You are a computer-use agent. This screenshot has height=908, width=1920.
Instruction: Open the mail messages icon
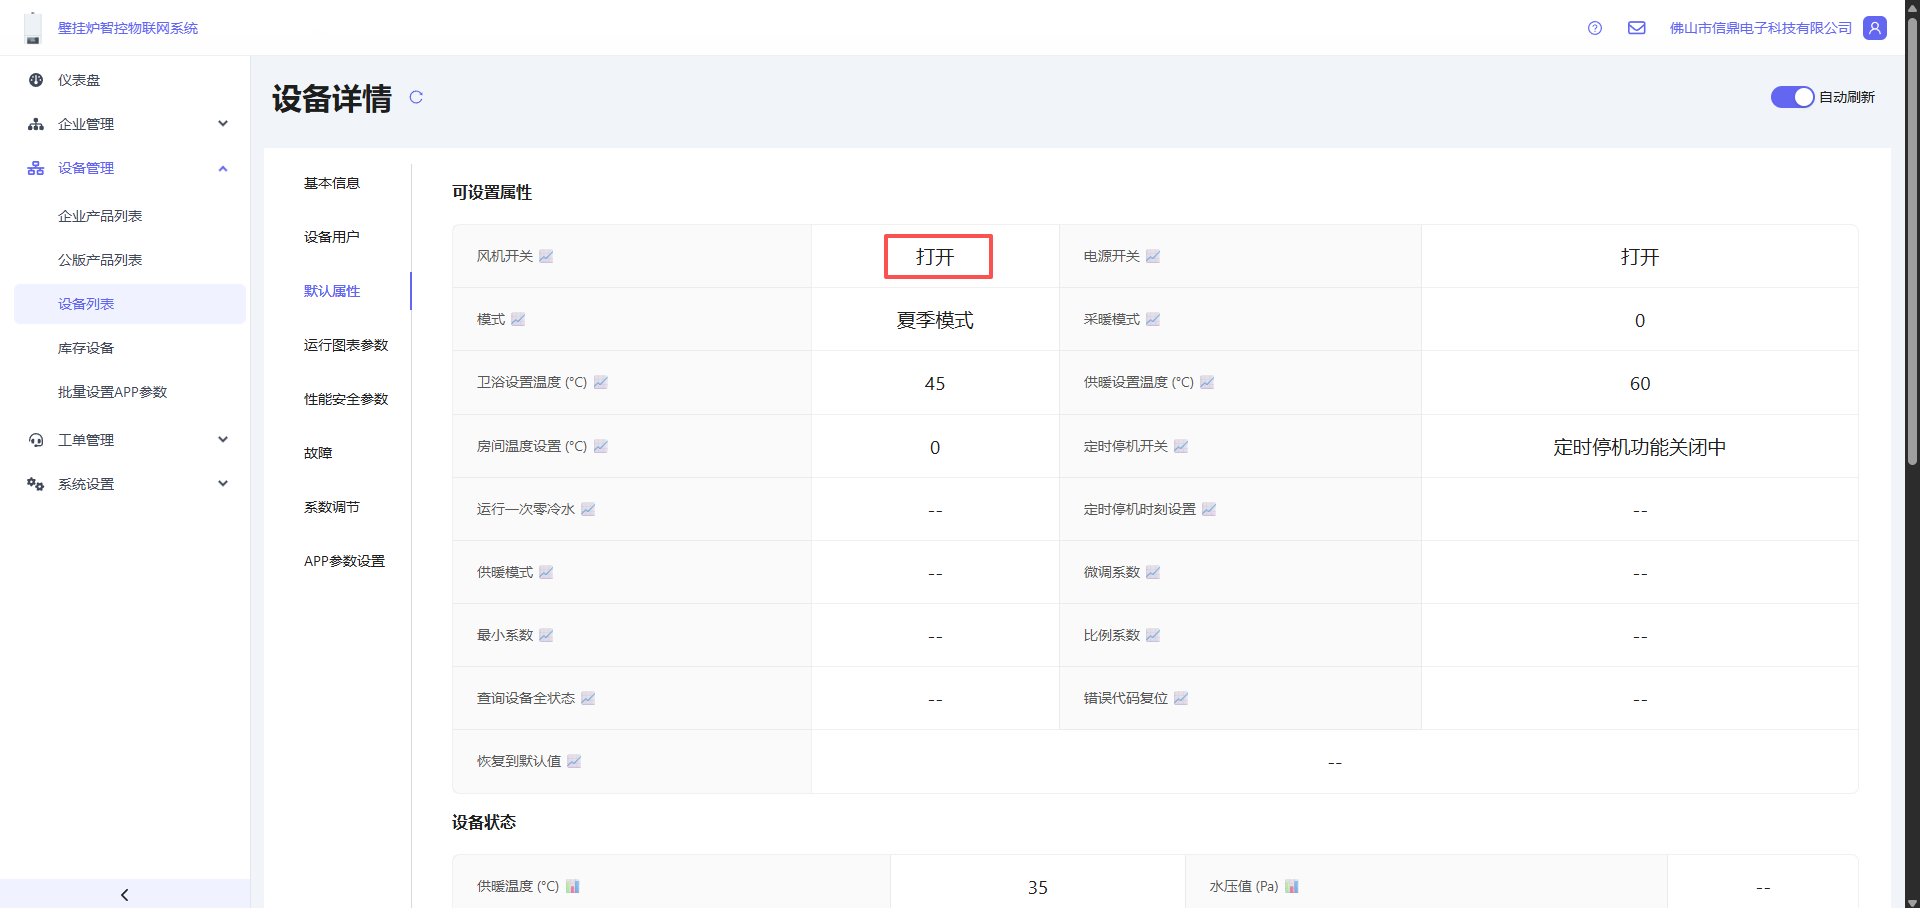pos(1636,28)
